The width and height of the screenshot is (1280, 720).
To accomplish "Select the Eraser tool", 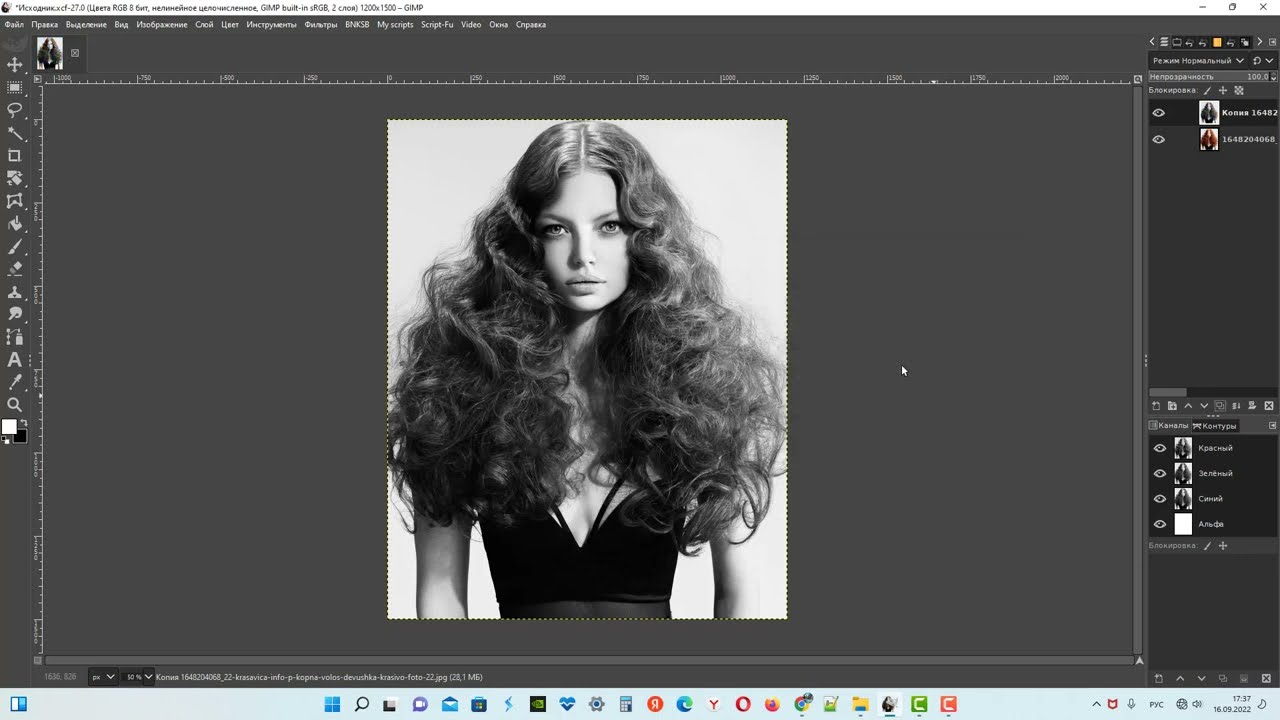I will tap(15, 270).
